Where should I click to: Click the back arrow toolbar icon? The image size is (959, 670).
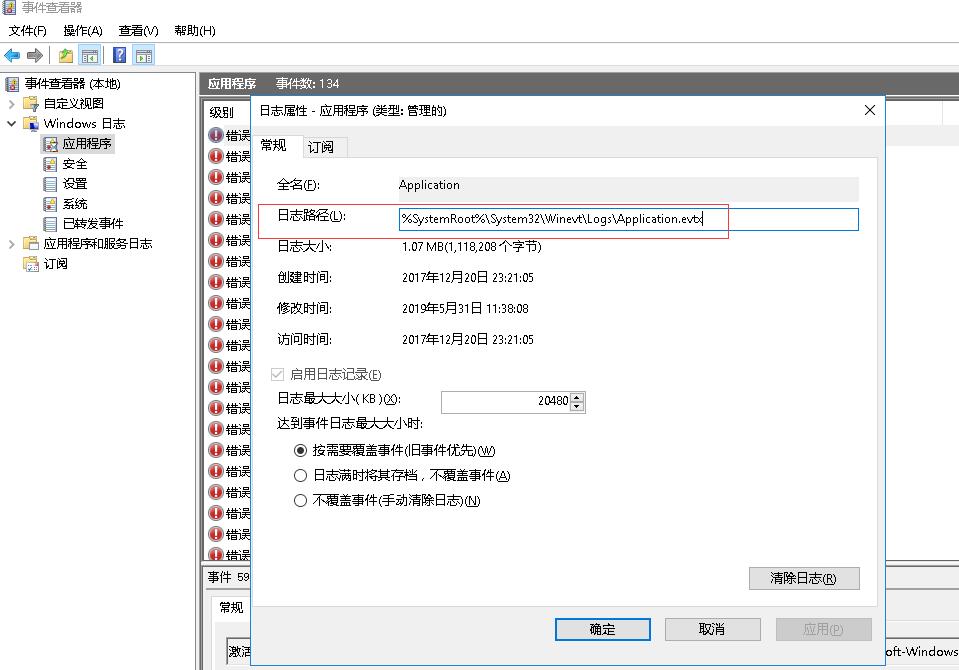tap(12, 56)
